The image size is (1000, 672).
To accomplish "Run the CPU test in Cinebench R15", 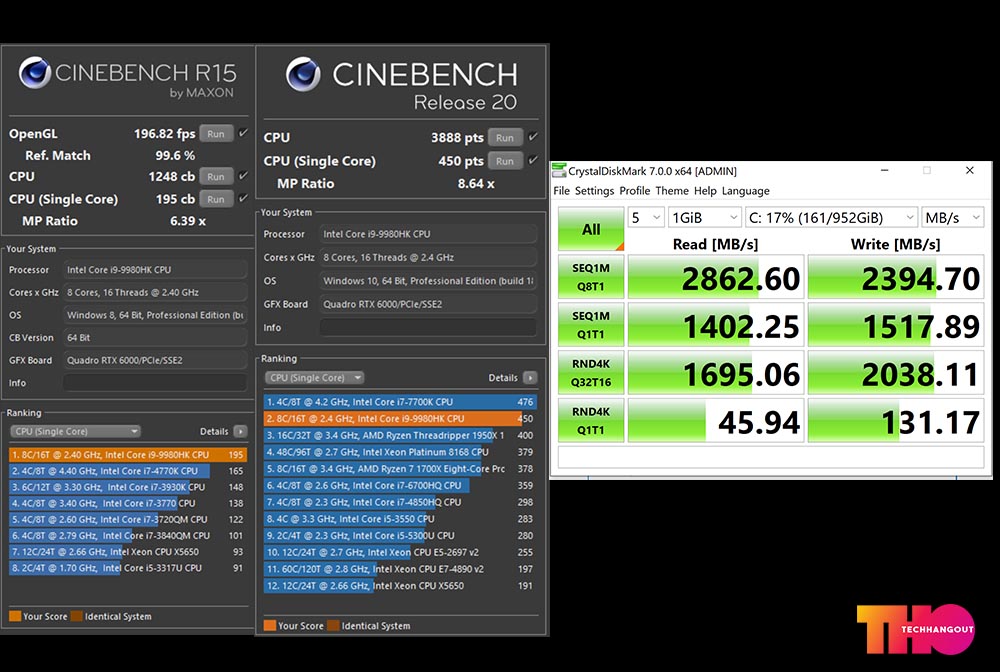I will (216, 177).
